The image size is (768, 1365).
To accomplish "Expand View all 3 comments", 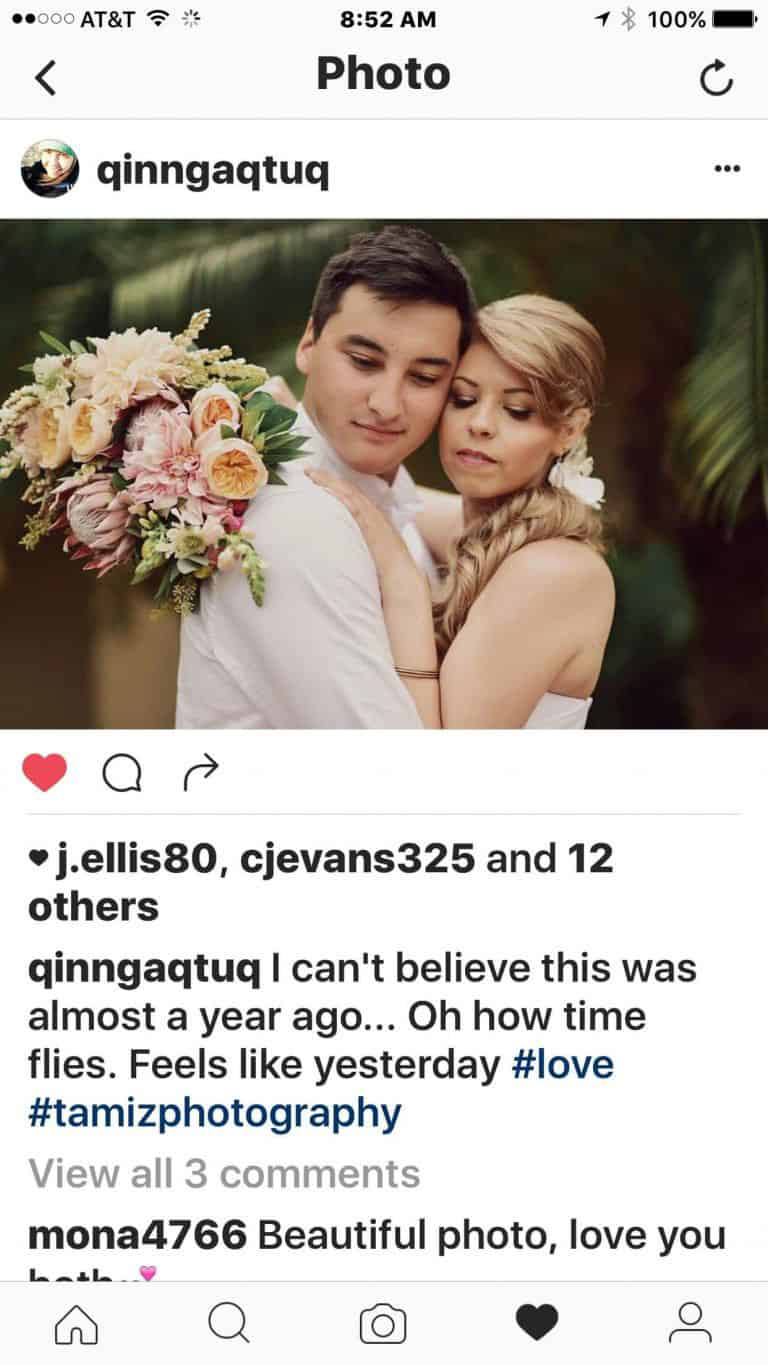I will (224, 1173).
